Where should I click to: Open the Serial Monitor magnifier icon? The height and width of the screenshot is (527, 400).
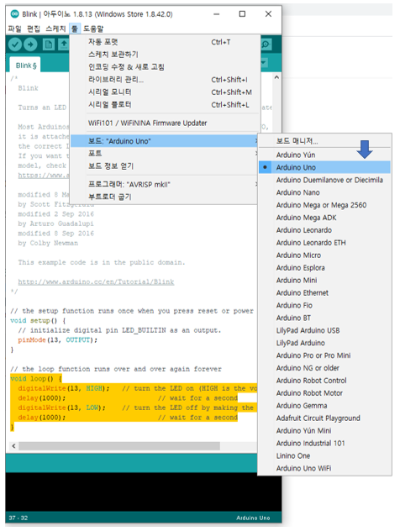(x=266, y=44)
